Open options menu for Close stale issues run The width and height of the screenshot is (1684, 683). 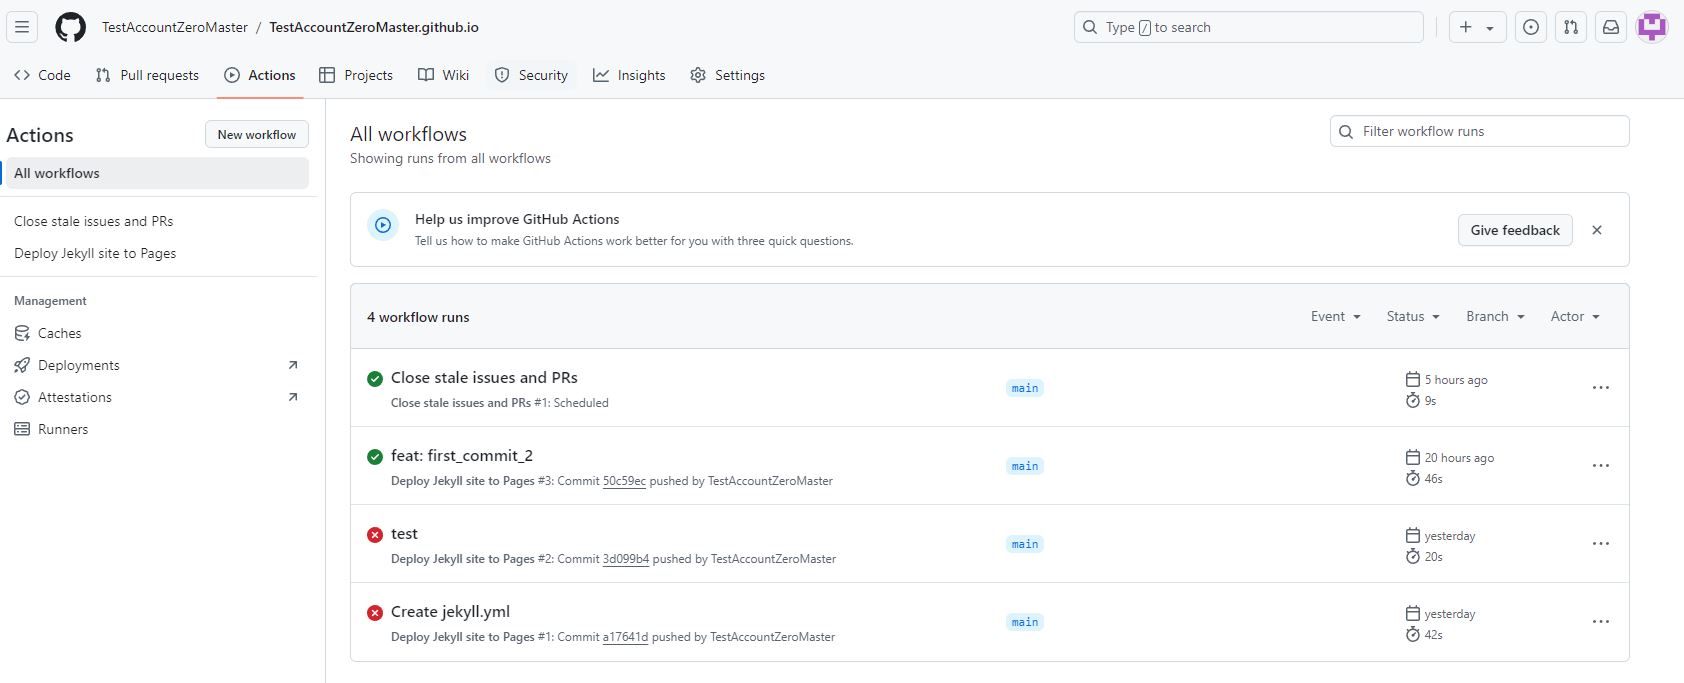point(1600,388)
